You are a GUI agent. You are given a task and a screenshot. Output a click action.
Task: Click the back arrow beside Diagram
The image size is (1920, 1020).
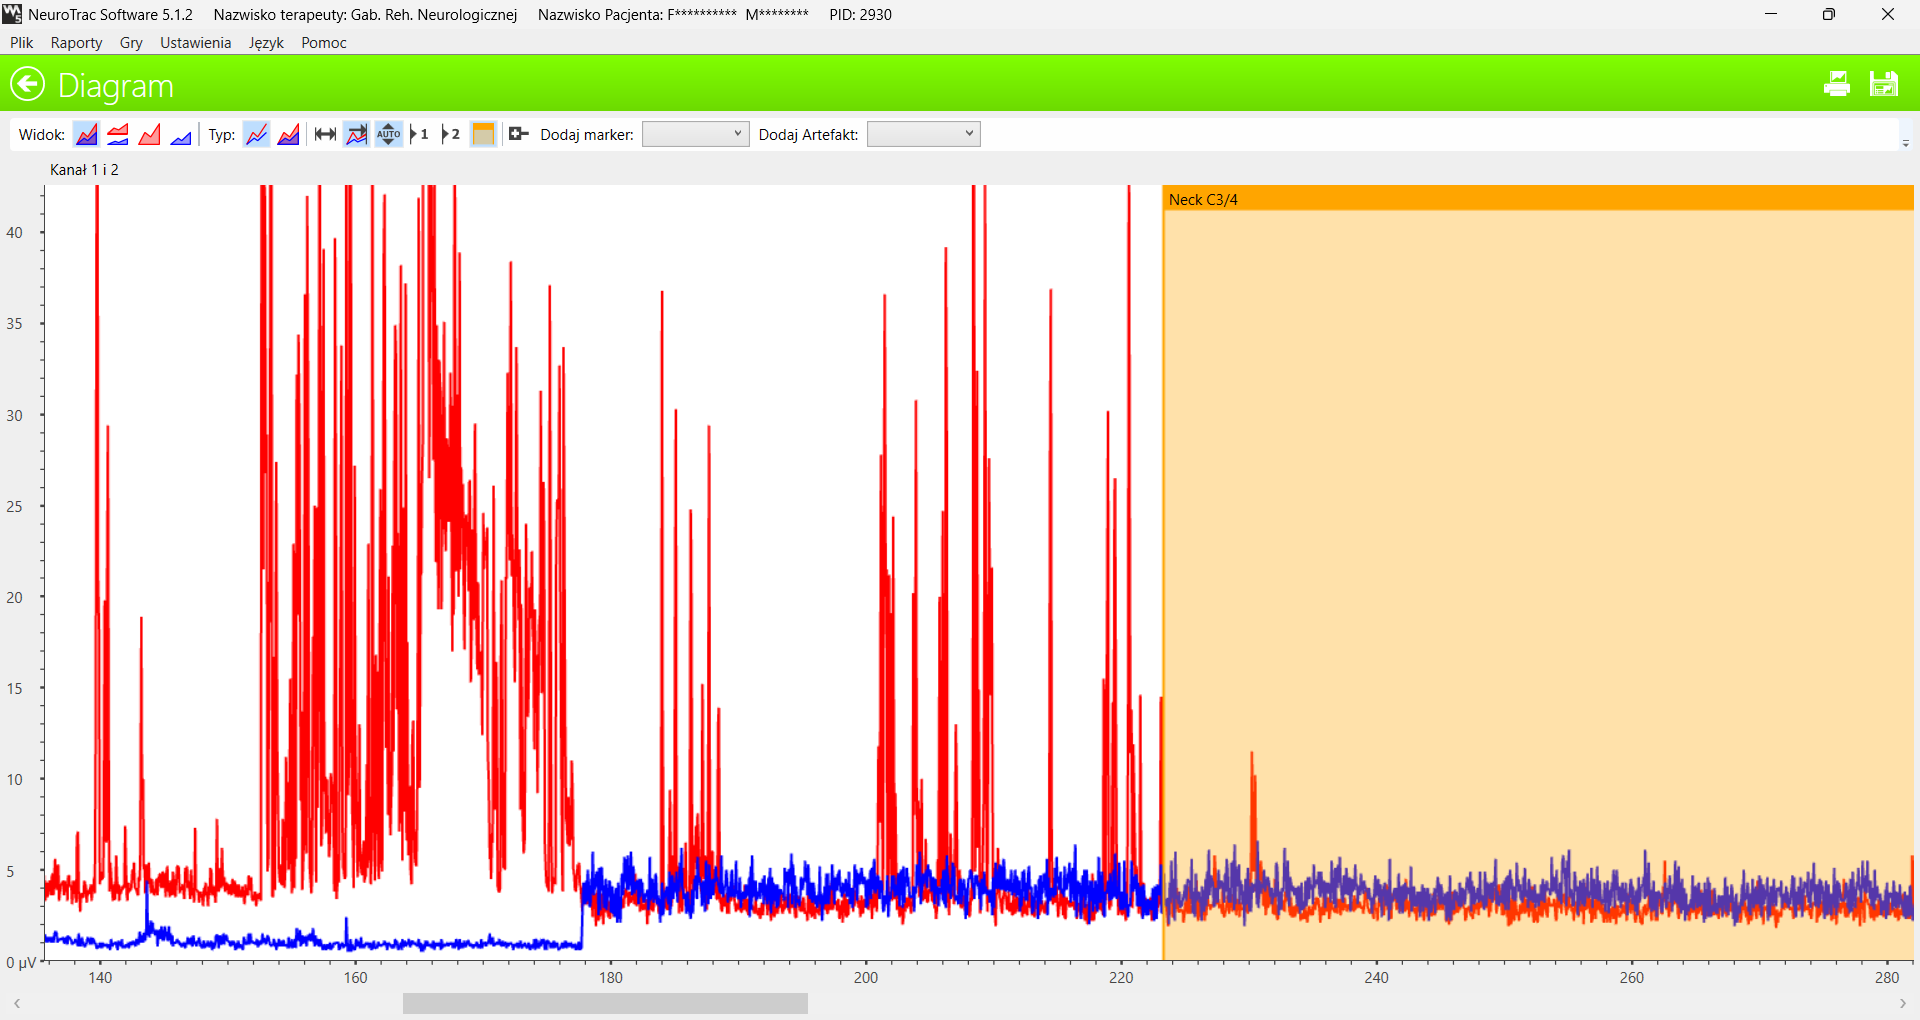point(28,84)
